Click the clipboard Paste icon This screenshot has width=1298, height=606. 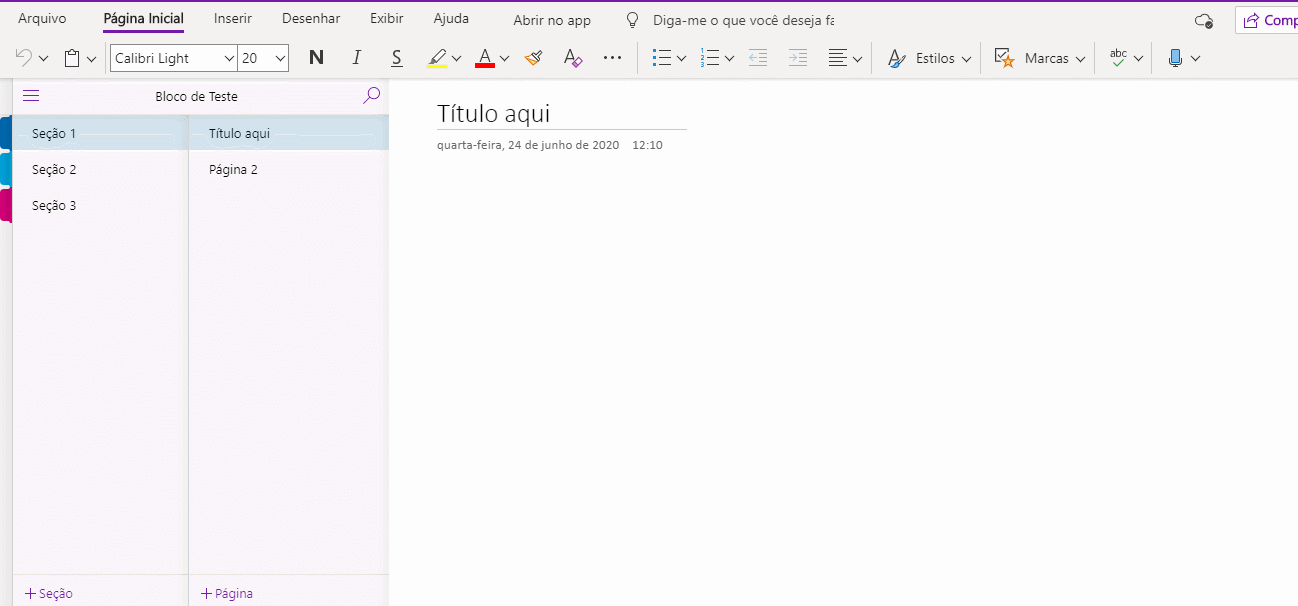[x=72, y=59]
